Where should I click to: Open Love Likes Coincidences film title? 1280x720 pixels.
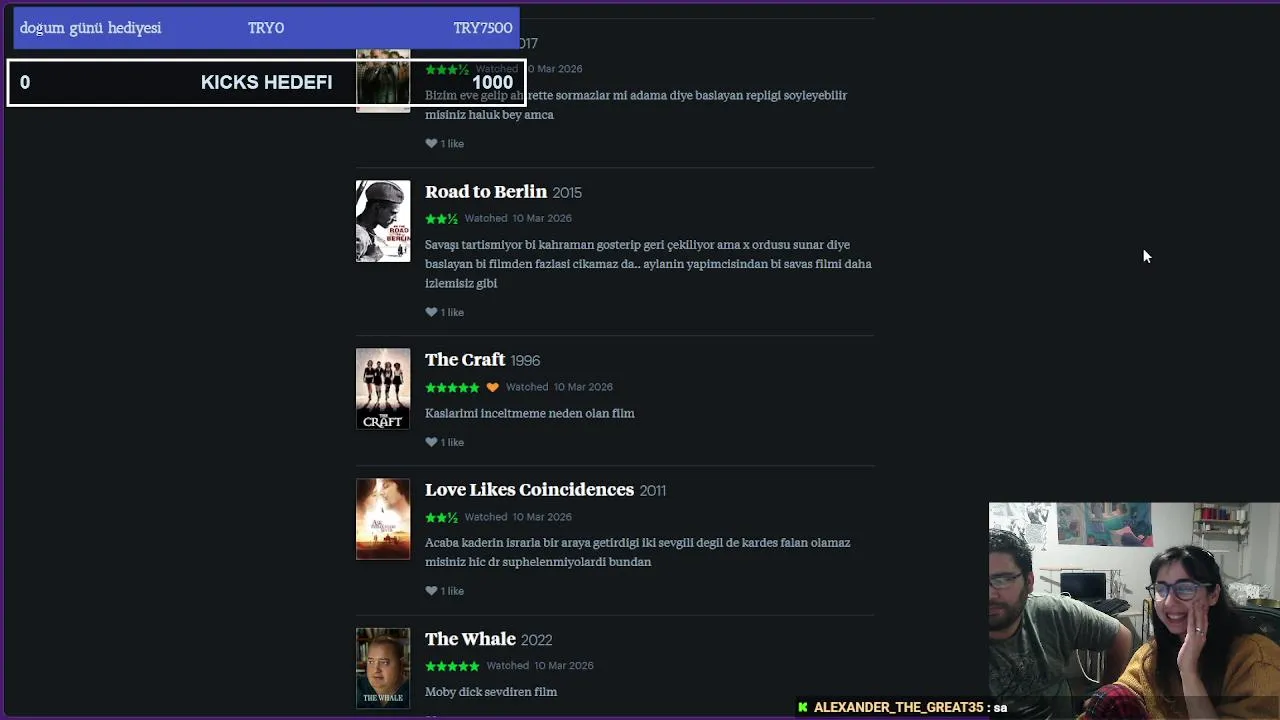click(529, 489)
